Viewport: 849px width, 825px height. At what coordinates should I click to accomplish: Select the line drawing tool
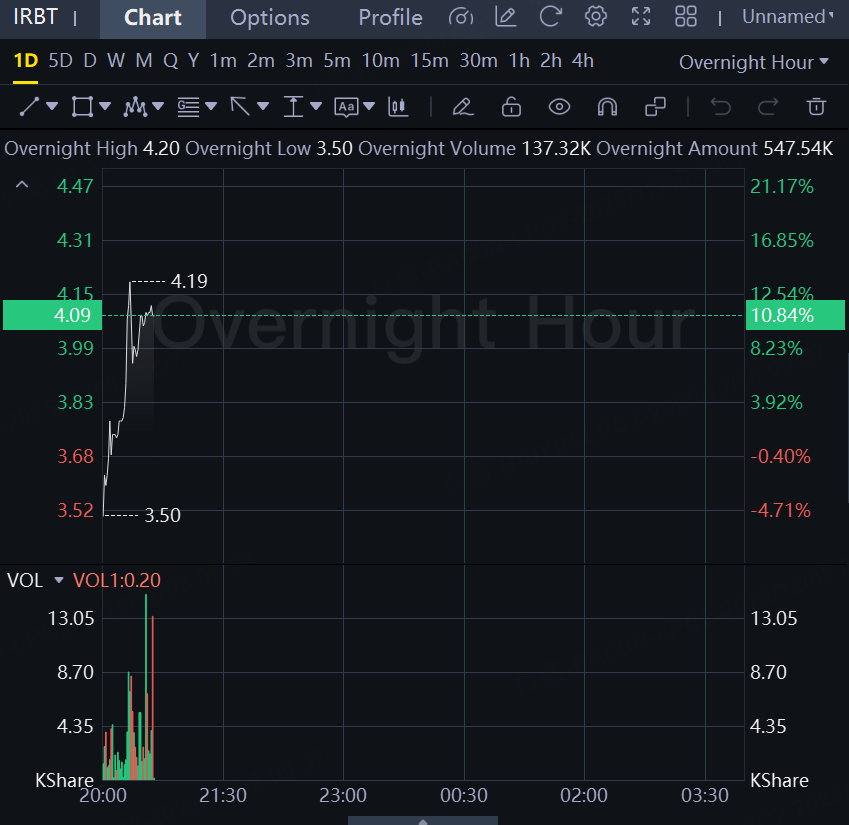click(x=30, y=106)
